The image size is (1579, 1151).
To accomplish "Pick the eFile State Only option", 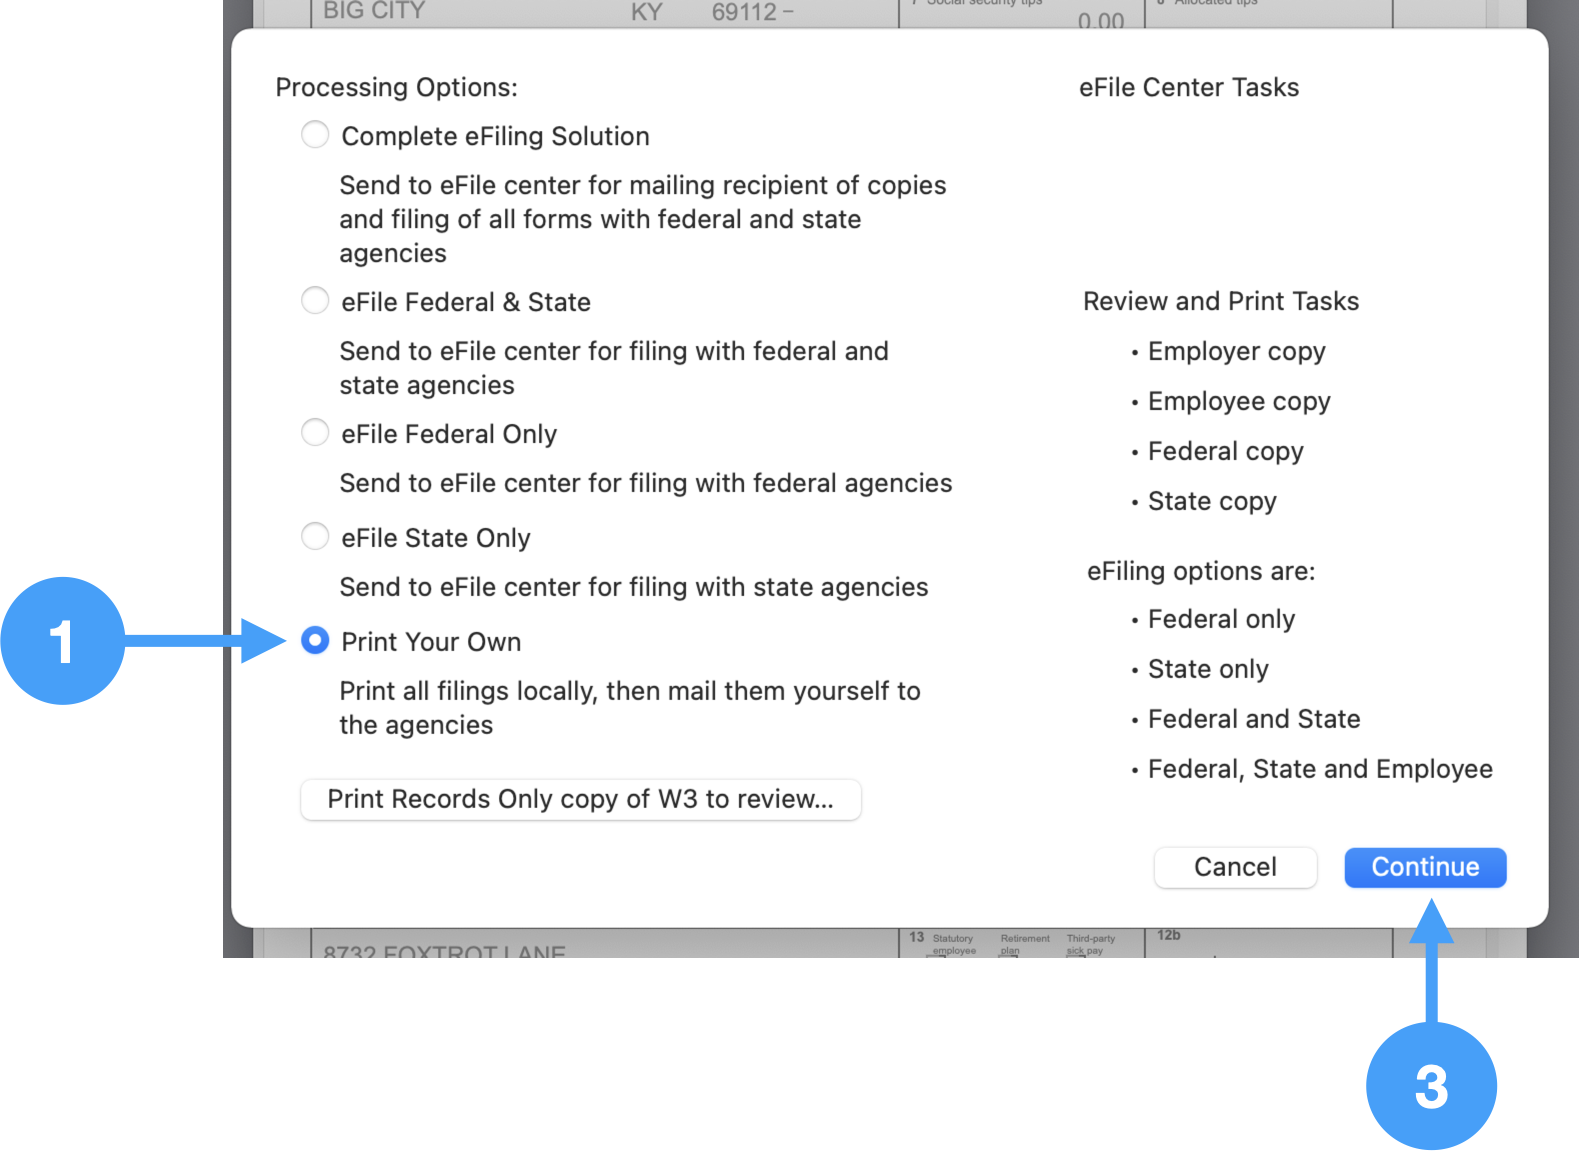I will tap(315, 537).
